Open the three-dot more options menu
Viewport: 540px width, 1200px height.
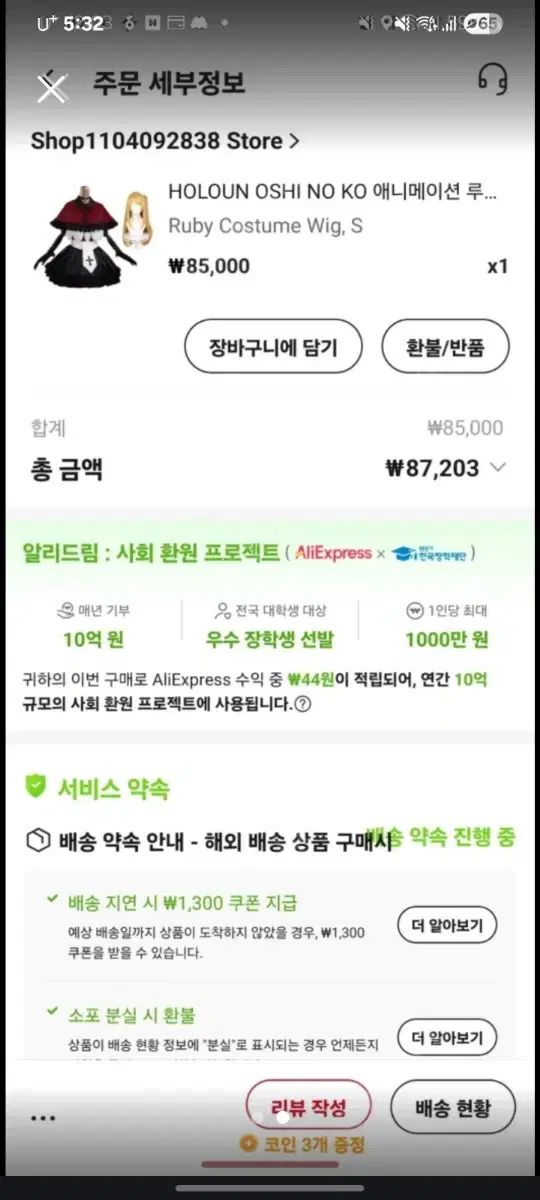click(x=43, y=1118)
